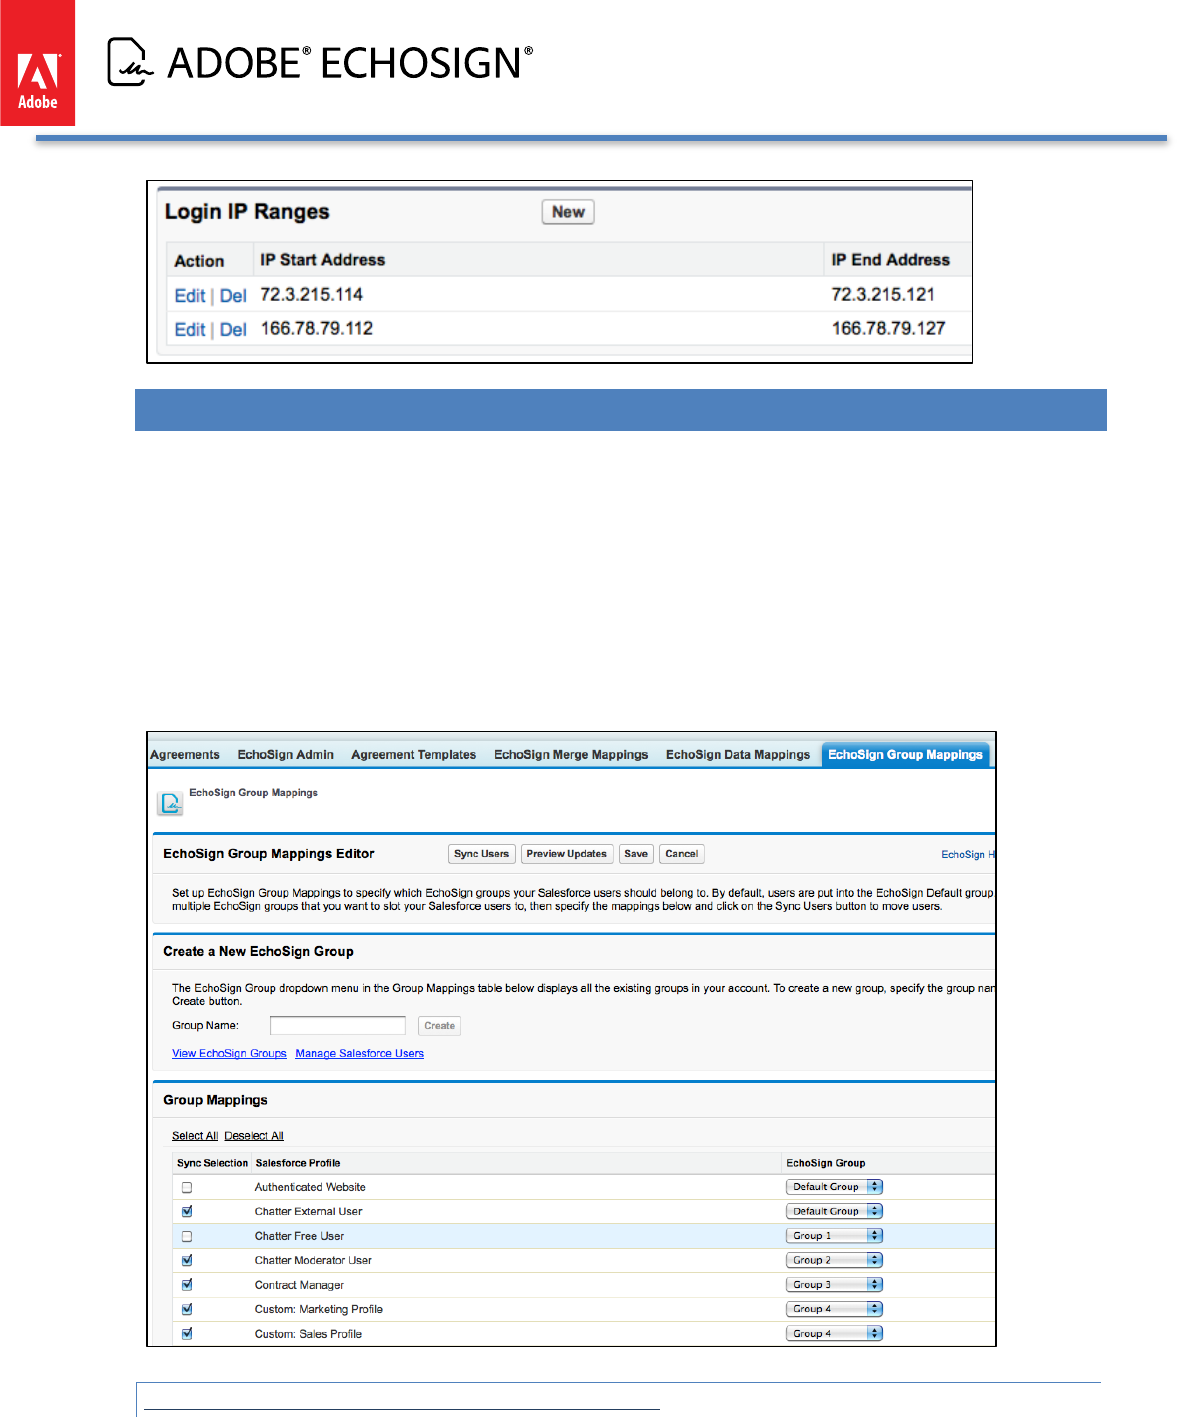Image resolution: width=1178 pixels, height=1417 pixels.
Task: Open the EchoSign help link
Action: tap(968, 855)
